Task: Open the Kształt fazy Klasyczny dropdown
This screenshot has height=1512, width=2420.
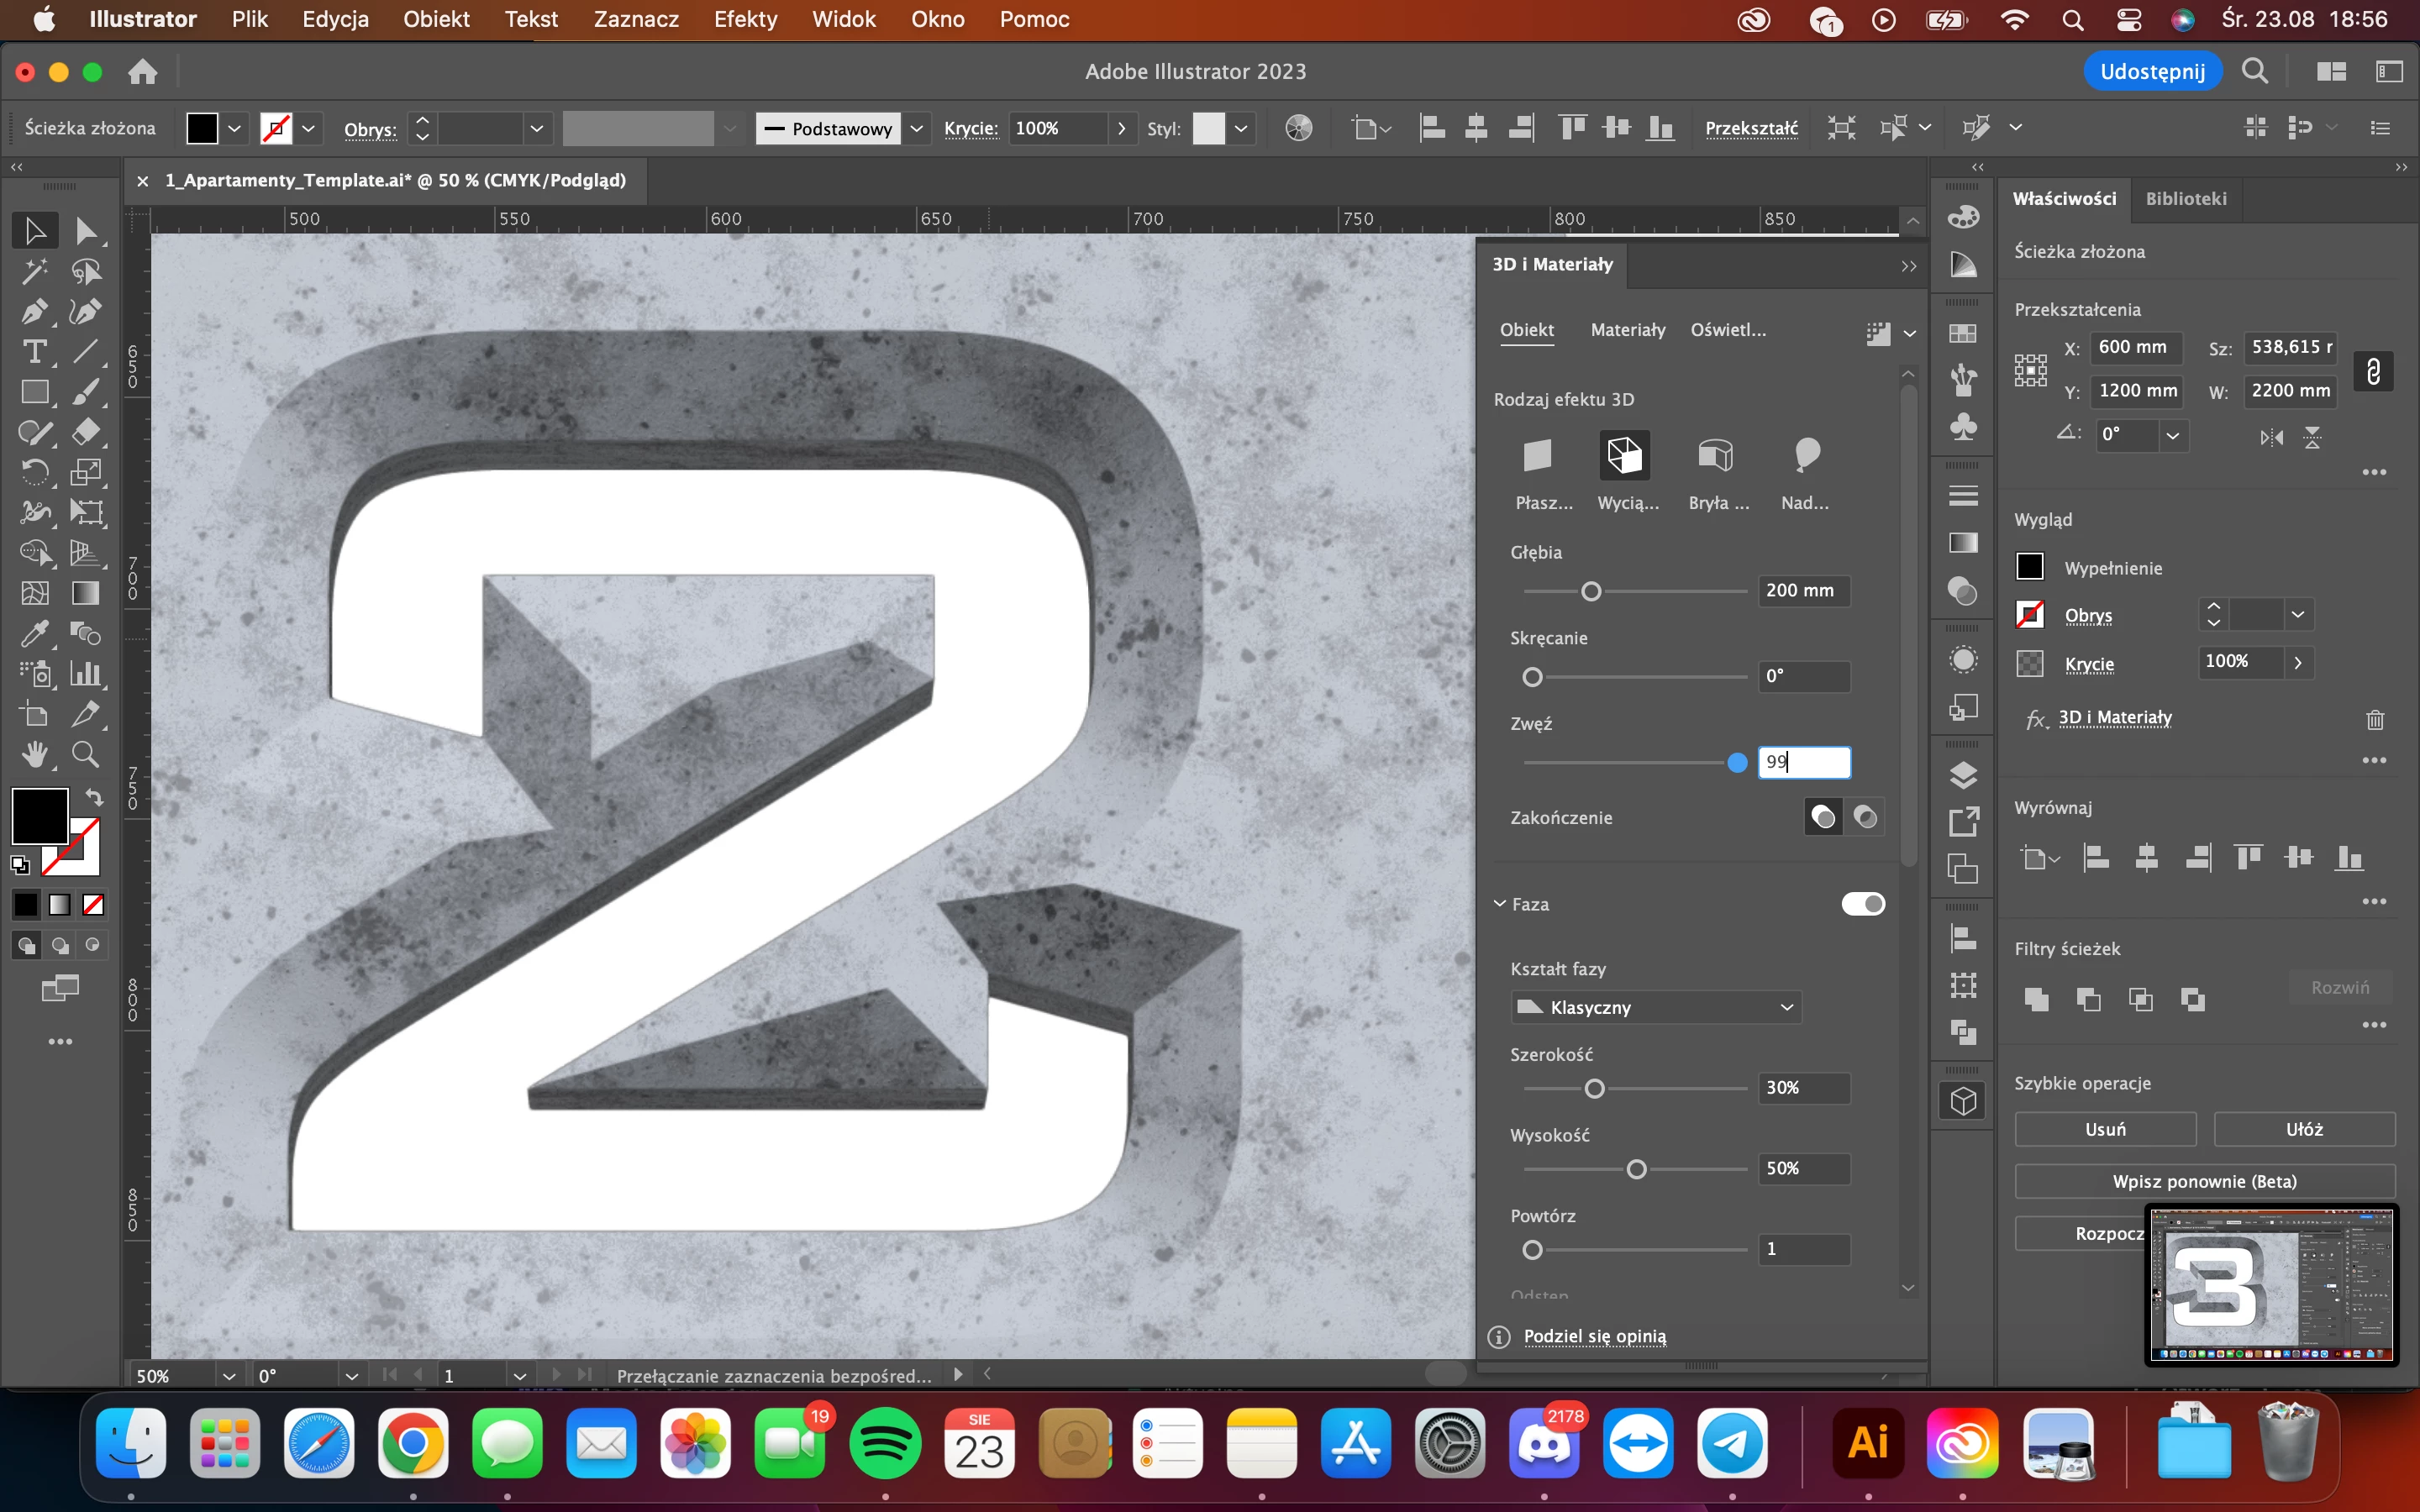Action: (x=1655, y=1007)
